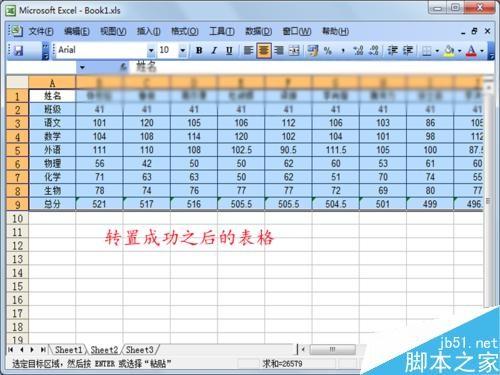
Task: Decrease decimal places icon
Action: [374, 51]
